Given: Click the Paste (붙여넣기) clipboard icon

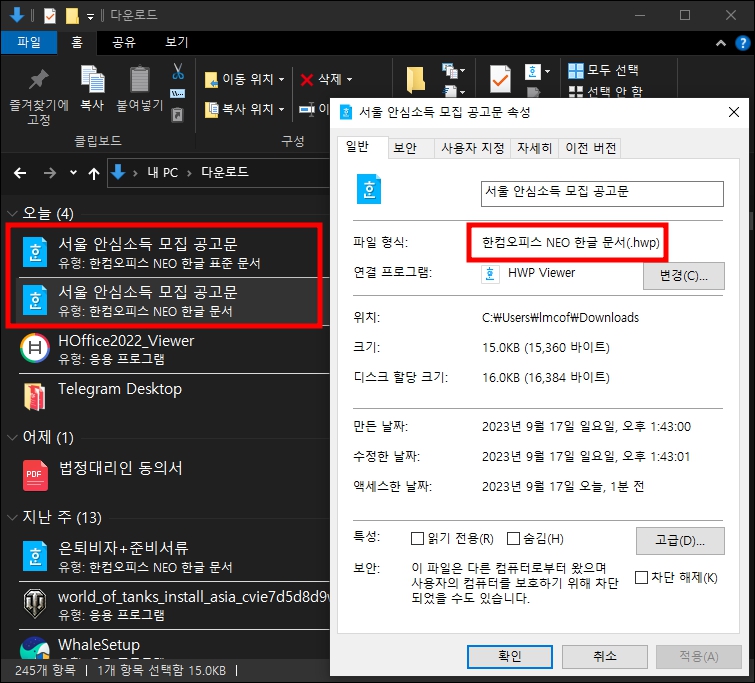Looking at the screenshot, I should coord(140,79).
